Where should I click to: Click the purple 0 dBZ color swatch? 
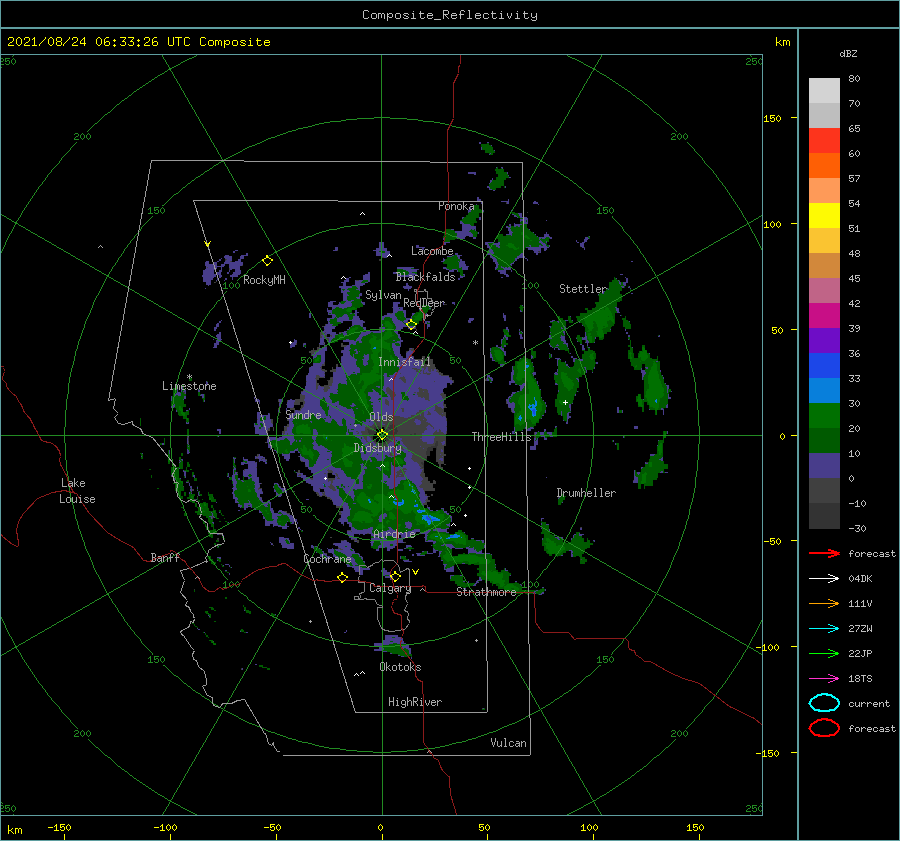point(824,465)
